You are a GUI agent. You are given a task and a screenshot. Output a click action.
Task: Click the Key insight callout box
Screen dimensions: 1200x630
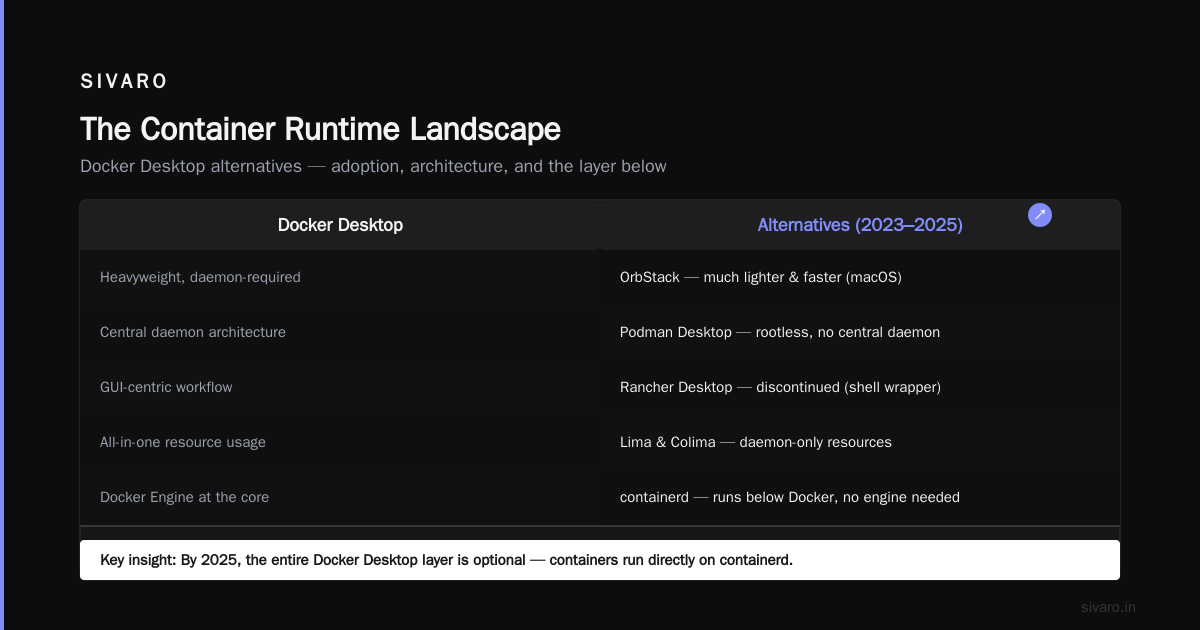[x=600, y=560]
